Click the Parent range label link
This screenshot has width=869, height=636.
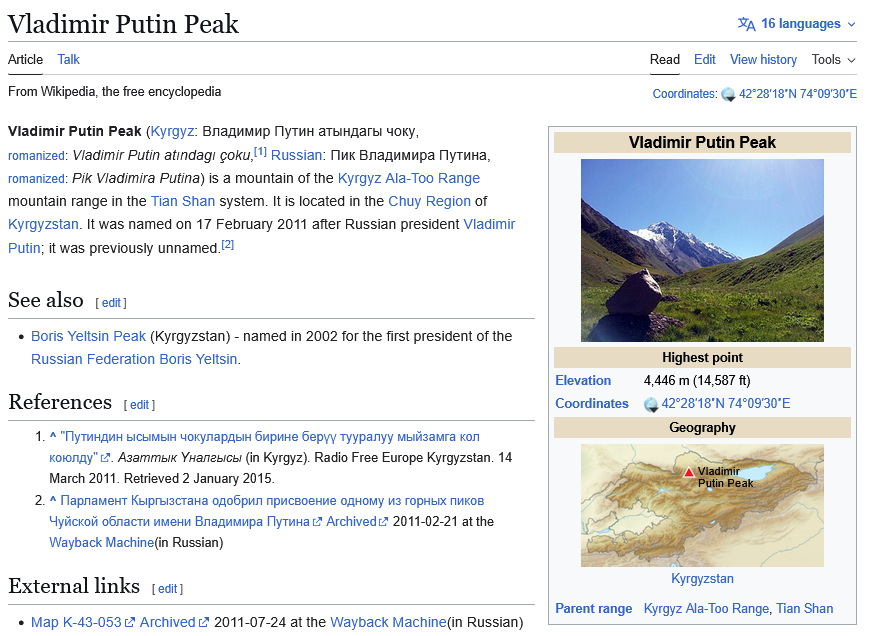(594, 609)
